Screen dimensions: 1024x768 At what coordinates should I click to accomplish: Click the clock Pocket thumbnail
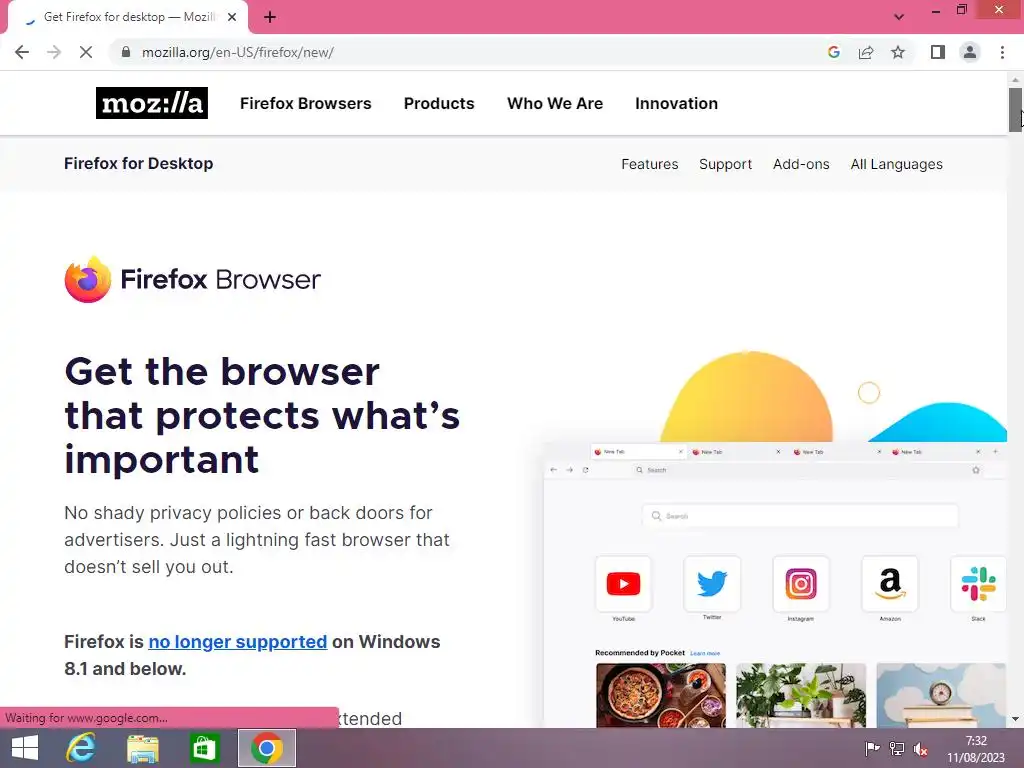[940, 696]
